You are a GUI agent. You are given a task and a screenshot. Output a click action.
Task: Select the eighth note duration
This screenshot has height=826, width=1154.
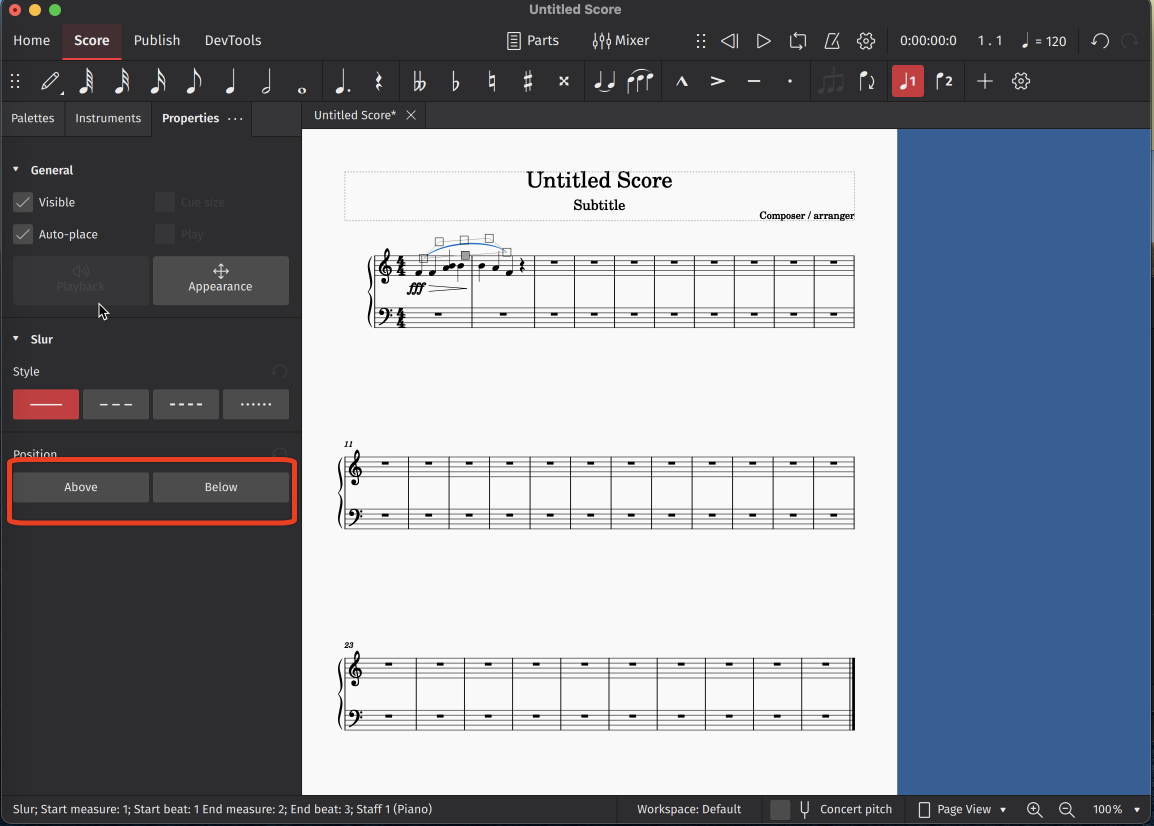tap(193, 81)
